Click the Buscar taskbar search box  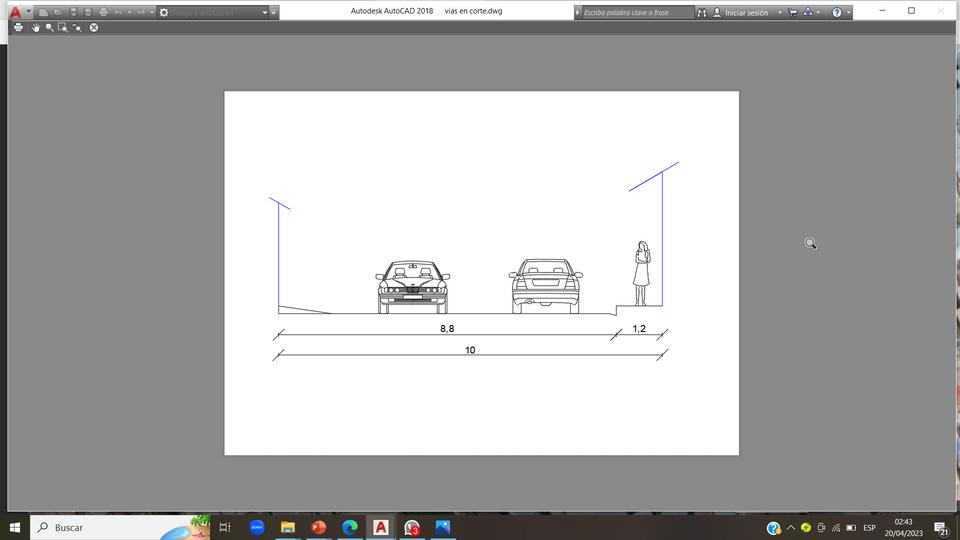point(120,527)
